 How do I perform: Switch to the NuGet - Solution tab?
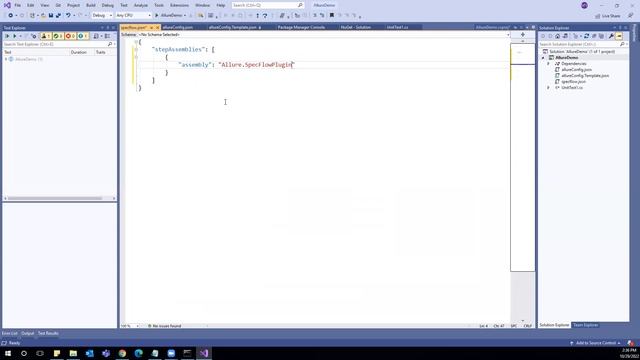[356, 27]
